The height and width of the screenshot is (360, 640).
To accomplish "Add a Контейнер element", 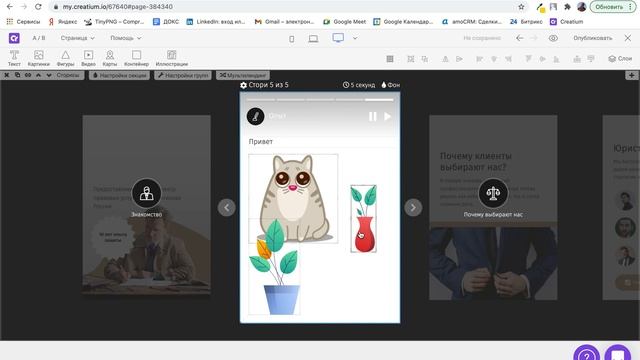I will (136, 58).
